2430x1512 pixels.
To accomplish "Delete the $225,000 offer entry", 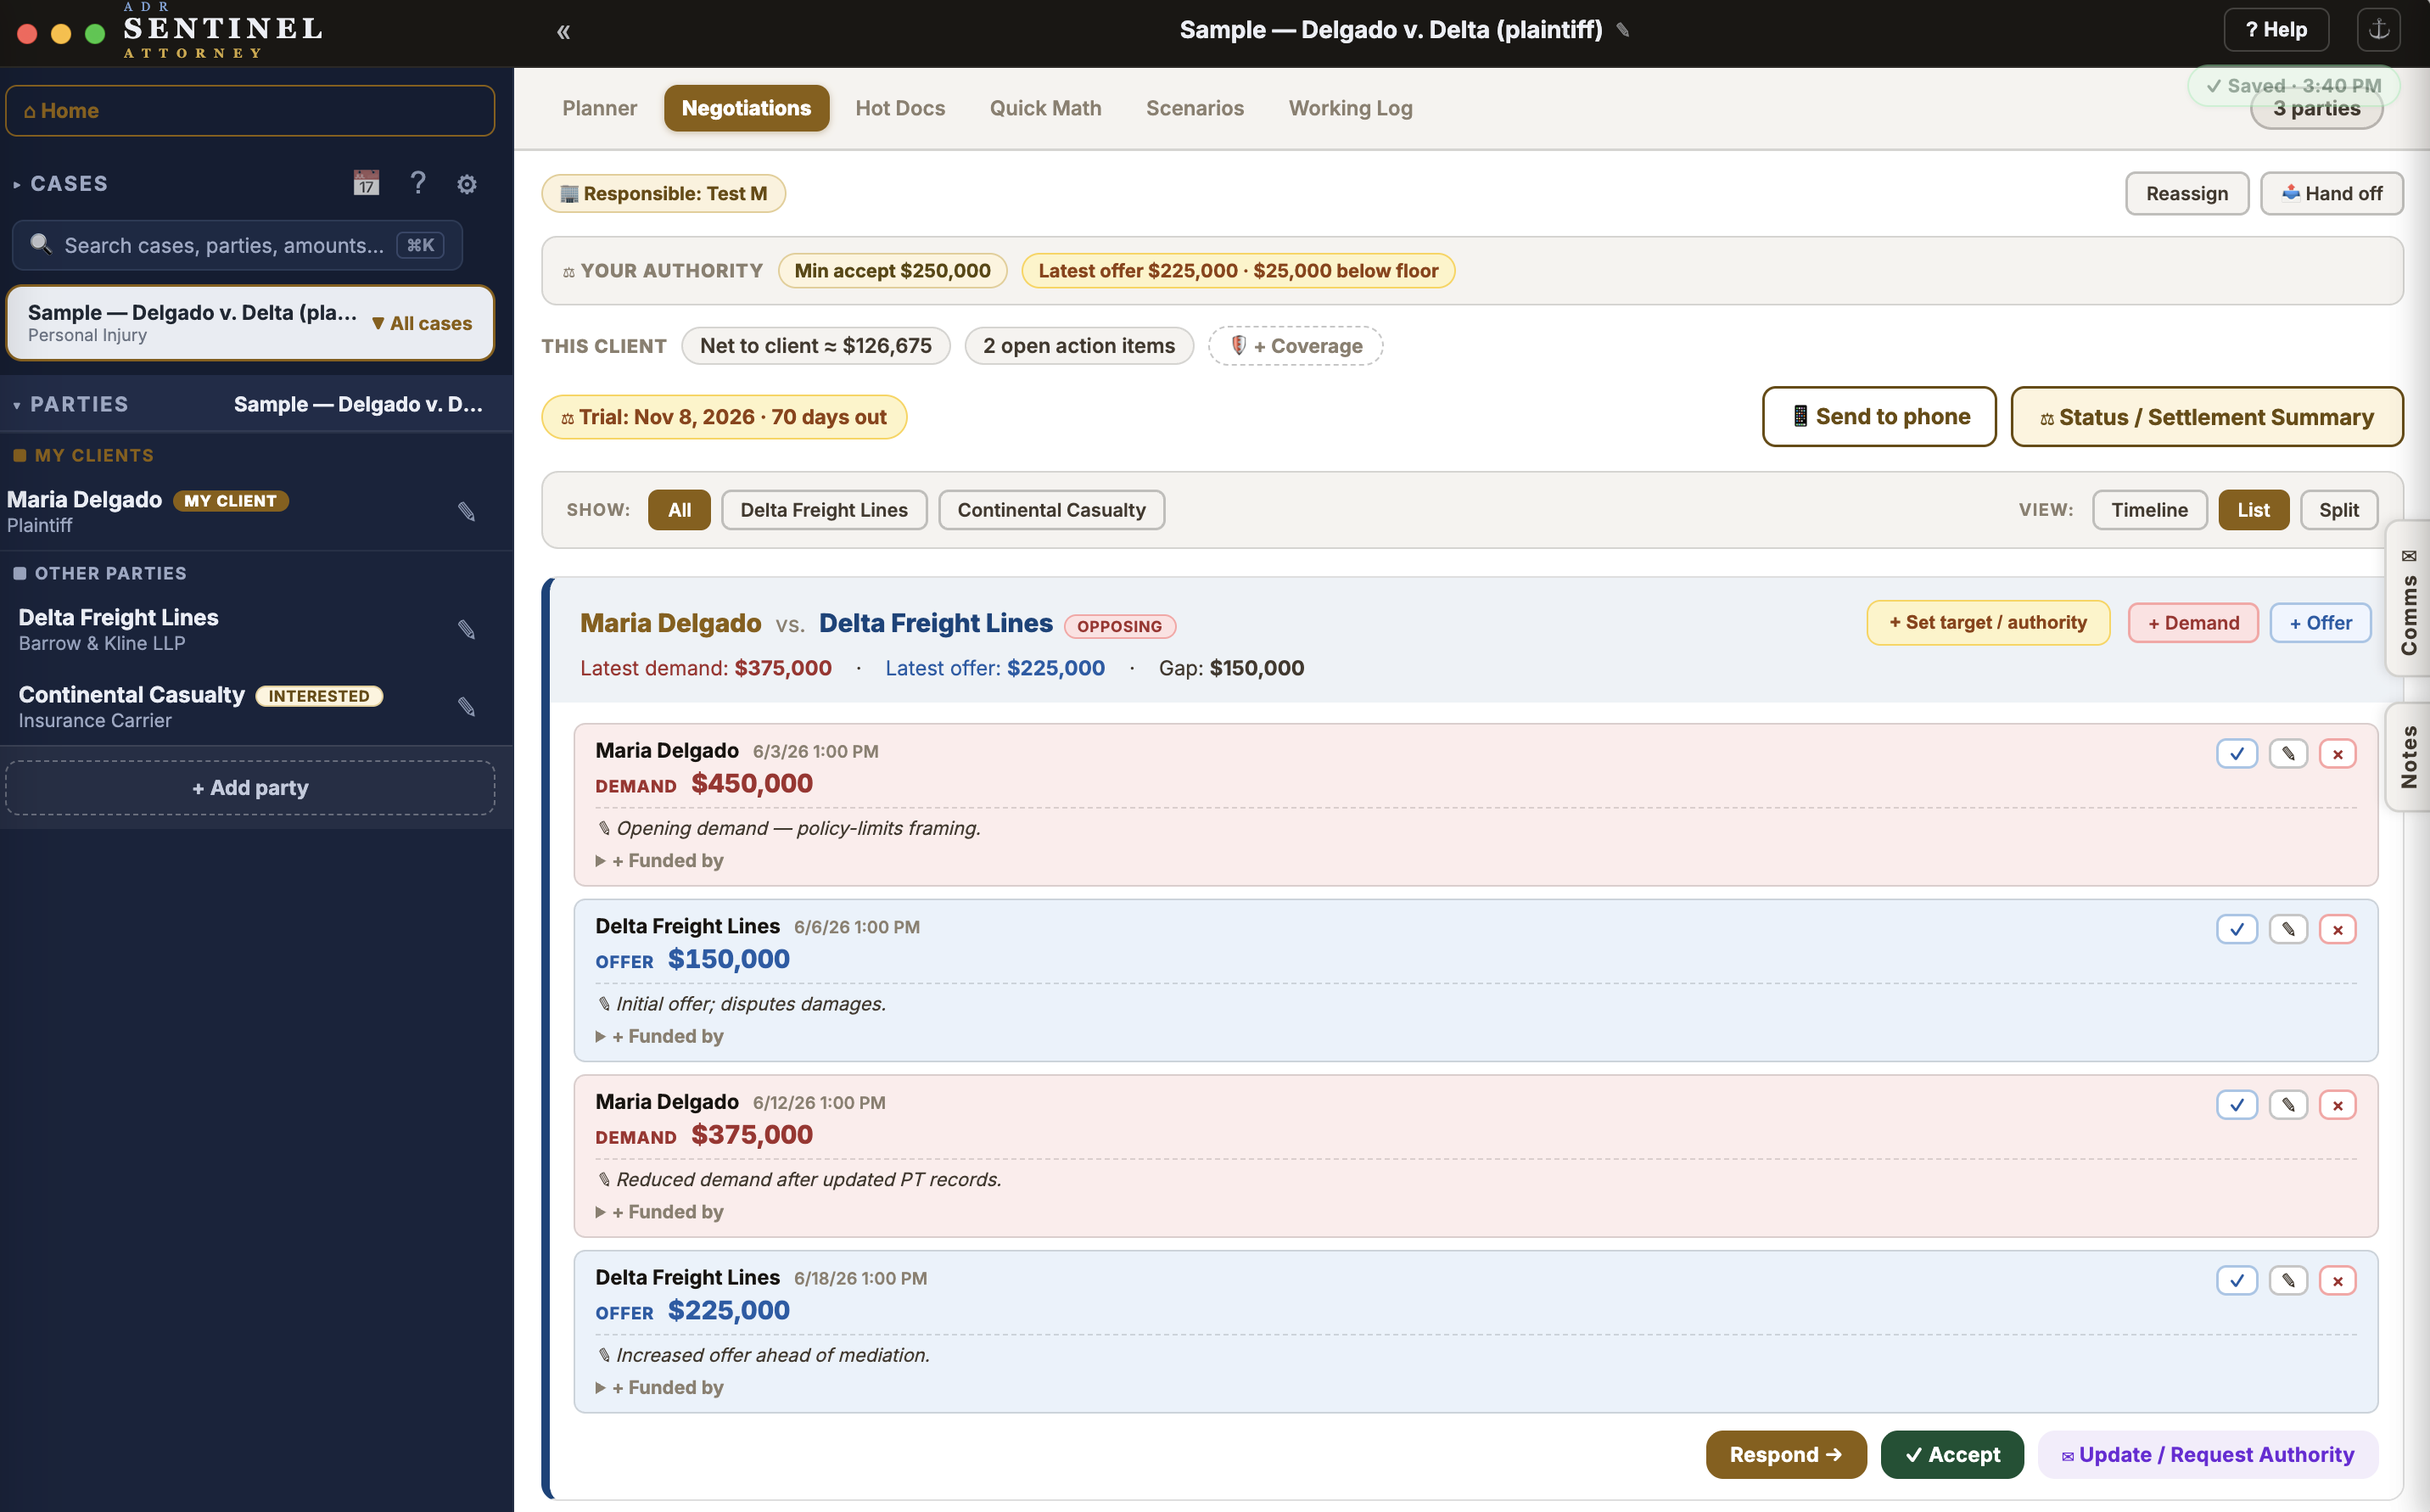I will coord(2337,1281).
